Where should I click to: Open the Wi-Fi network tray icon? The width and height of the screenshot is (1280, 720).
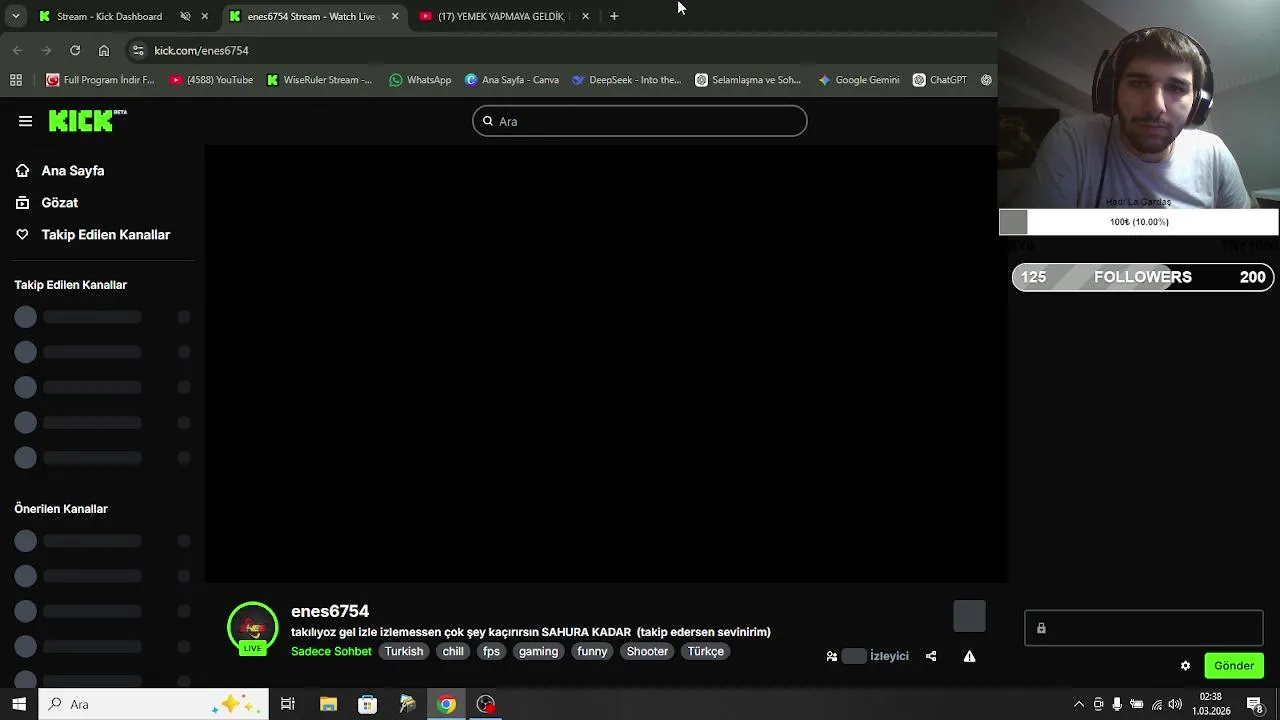click(1156, 705)
